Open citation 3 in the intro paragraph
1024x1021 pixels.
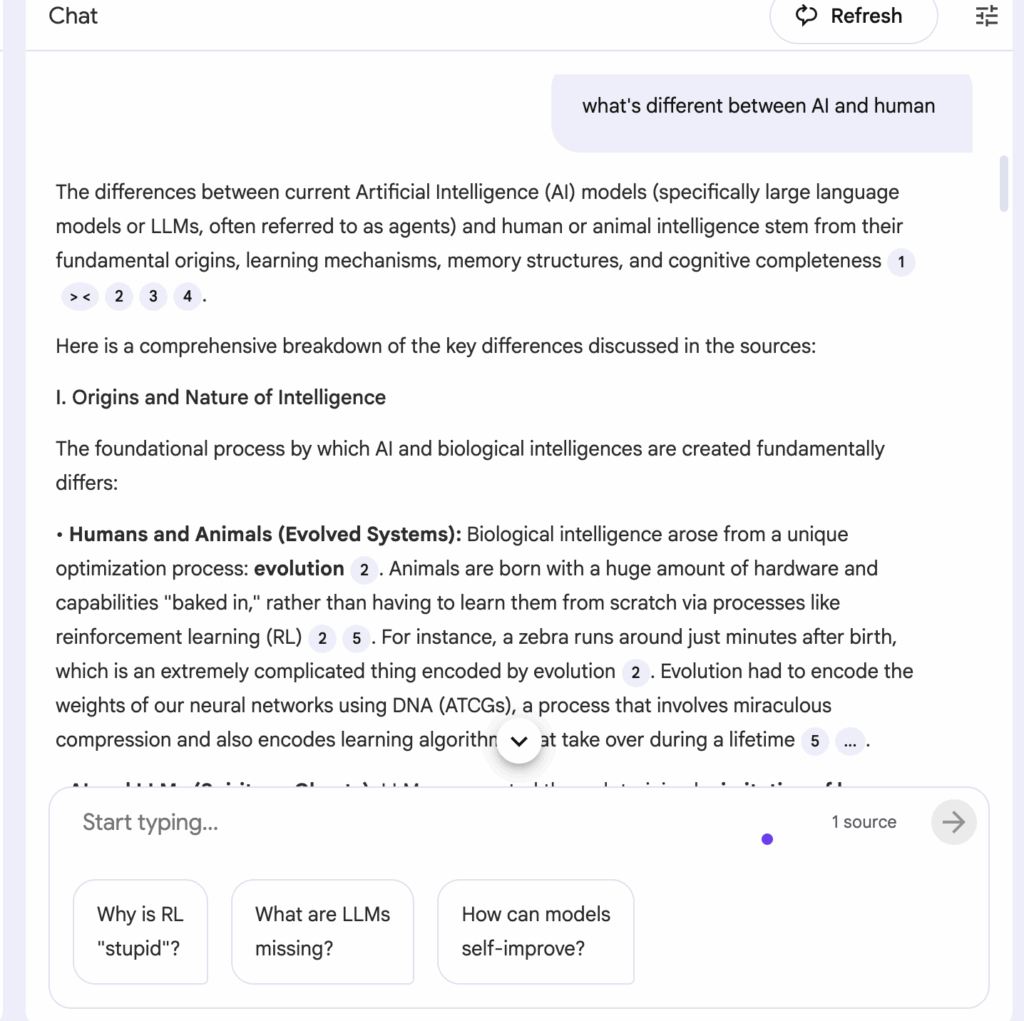[152, 296]
